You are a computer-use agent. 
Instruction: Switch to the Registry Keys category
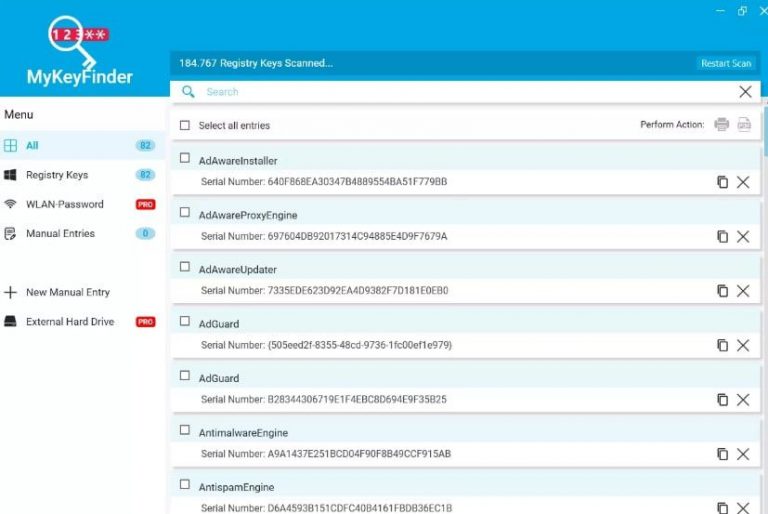[x=81, y=175]
